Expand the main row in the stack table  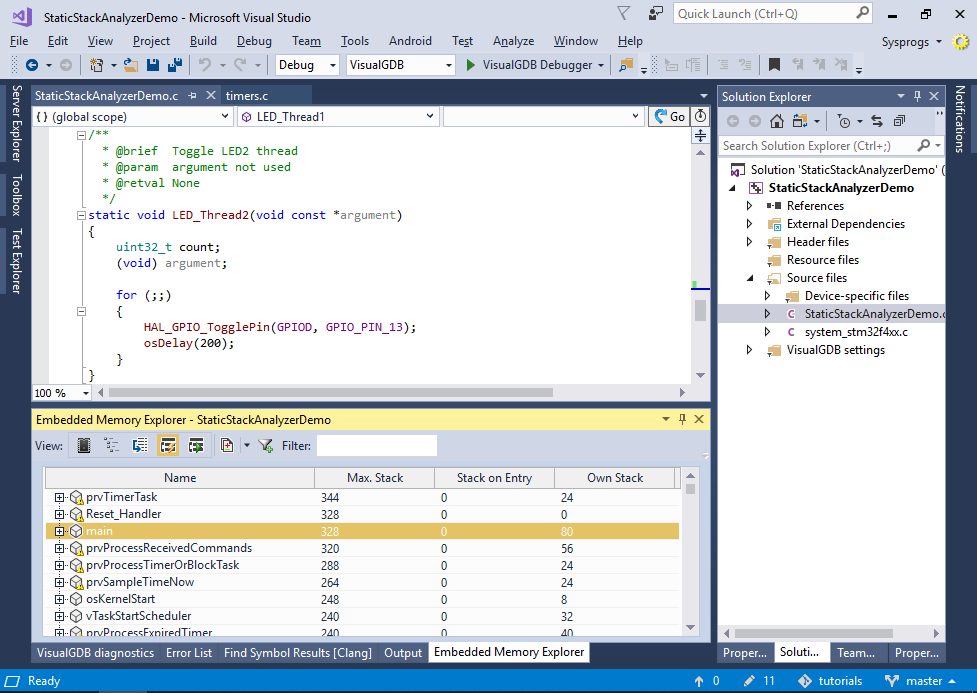[59, 531]
